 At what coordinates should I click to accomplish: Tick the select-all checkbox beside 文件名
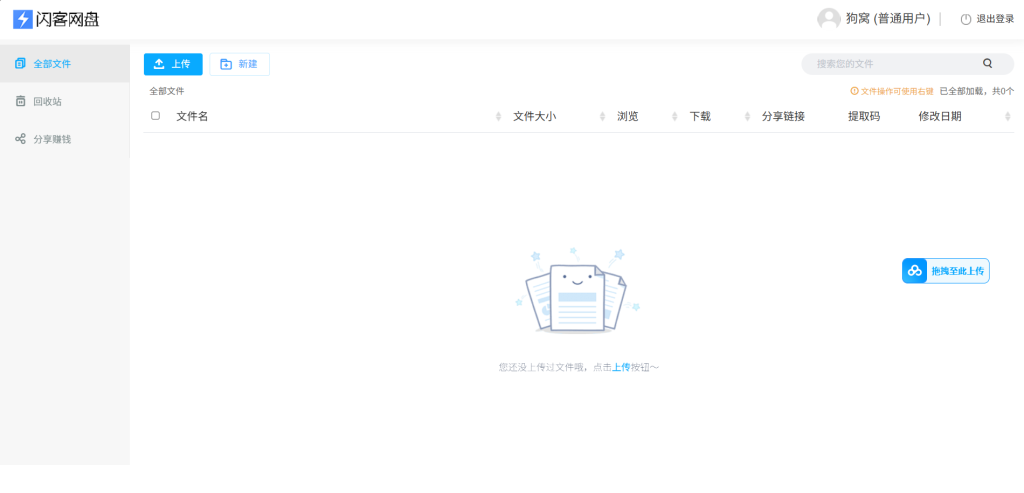(x=155, y=116)
